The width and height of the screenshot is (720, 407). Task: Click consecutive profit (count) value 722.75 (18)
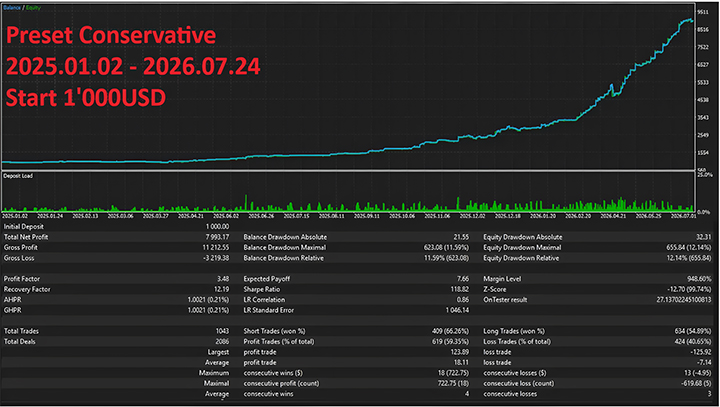[x=453, y=383]
